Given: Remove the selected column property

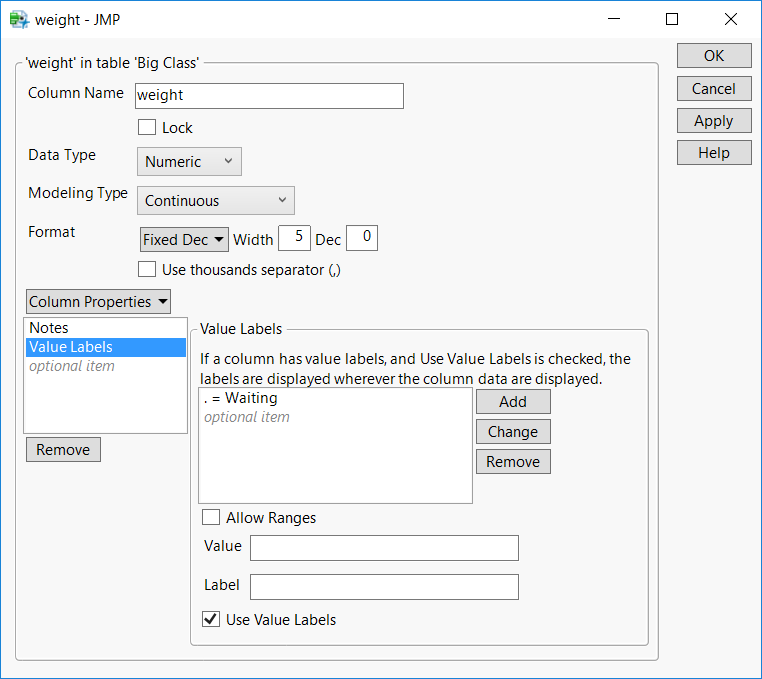Looking at the screenshot, I should tap(63, 450).
